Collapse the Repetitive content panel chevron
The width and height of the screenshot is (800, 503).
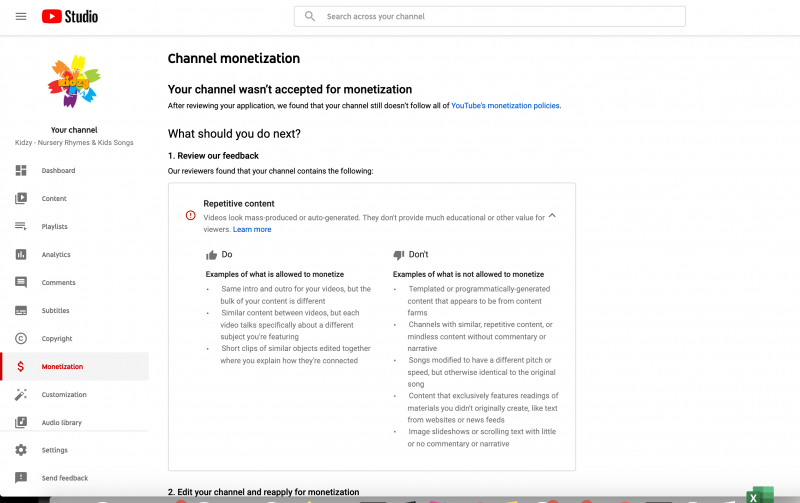(552, 216)
